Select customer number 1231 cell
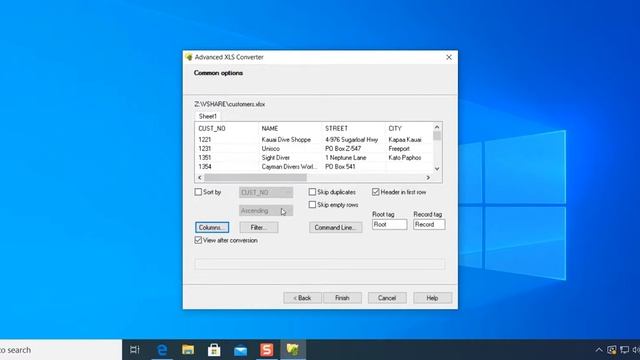The height and width of the screenshot is (360, 640). (x=204, y=149)
